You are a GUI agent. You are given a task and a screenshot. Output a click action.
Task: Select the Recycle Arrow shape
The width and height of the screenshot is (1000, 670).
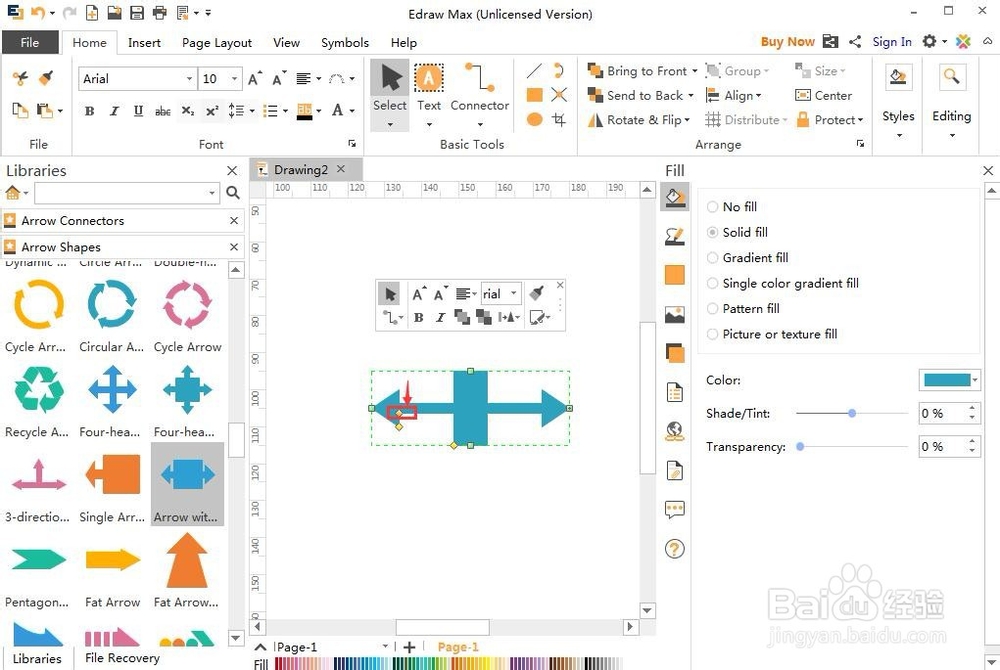pos(39,402)
